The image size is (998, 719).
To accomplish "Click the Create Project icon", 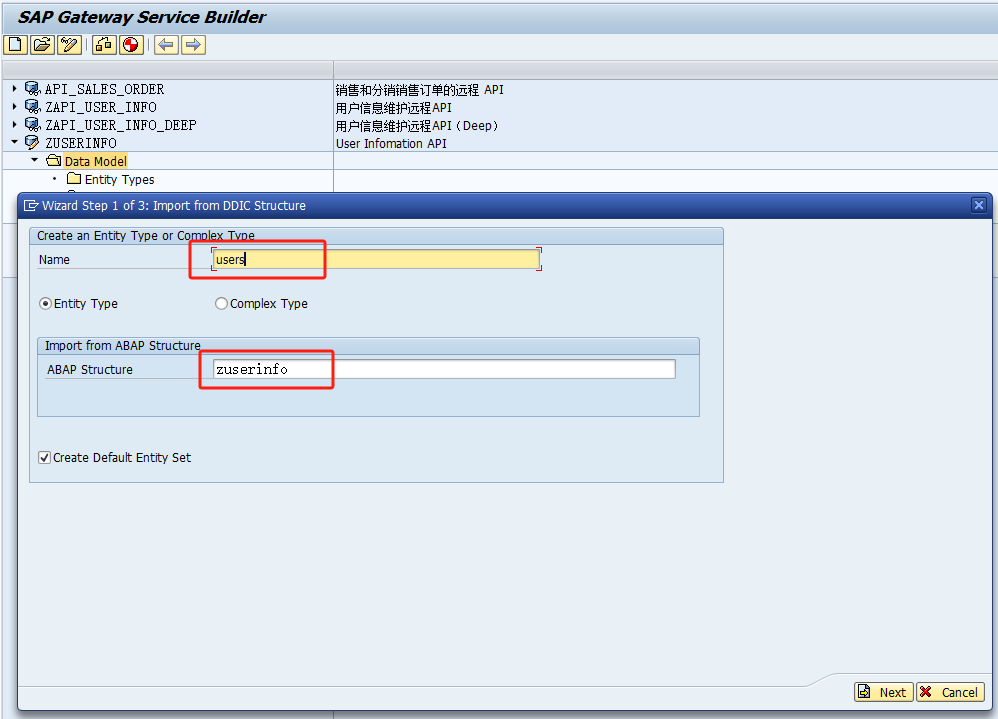I will [x=14, y=44].
